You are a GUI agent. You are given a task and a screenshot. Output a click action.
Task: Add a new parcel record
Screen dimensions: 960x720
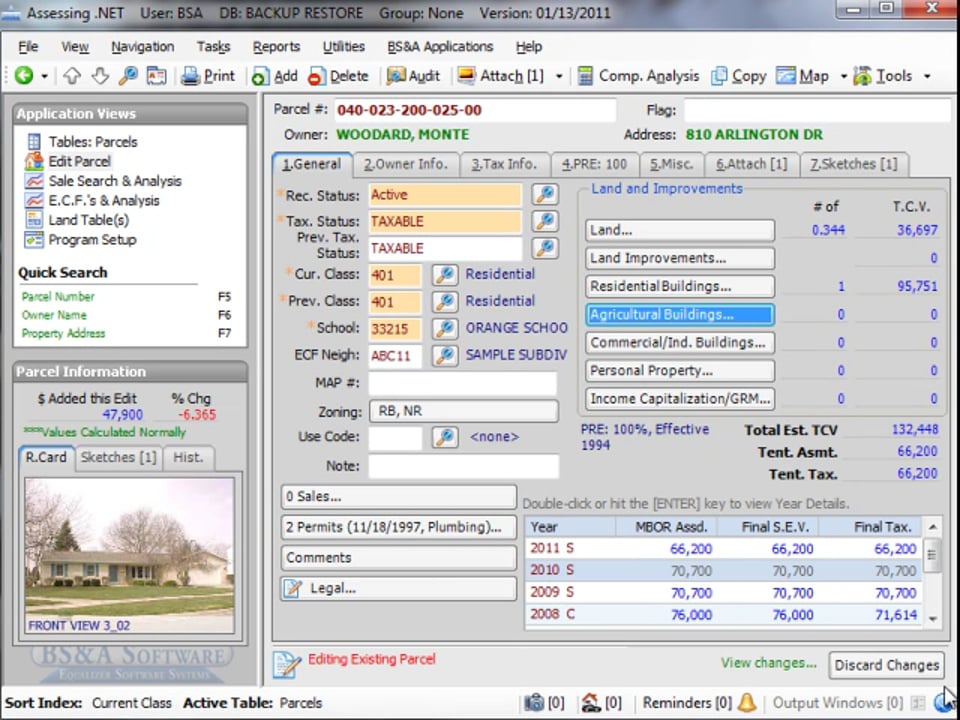(x=274, y=76)
